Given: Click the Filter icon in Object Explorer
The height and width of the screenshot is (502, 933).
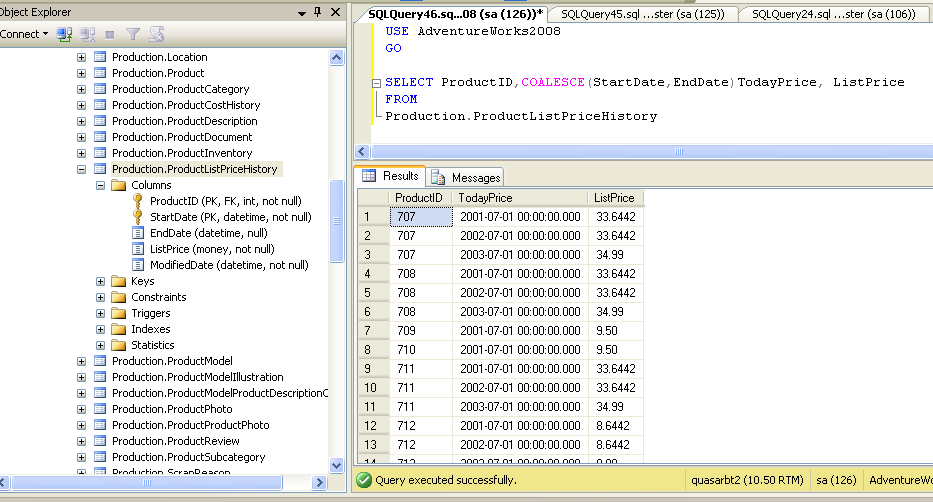Looking at the screenshot, I should [x=133, y=34].
